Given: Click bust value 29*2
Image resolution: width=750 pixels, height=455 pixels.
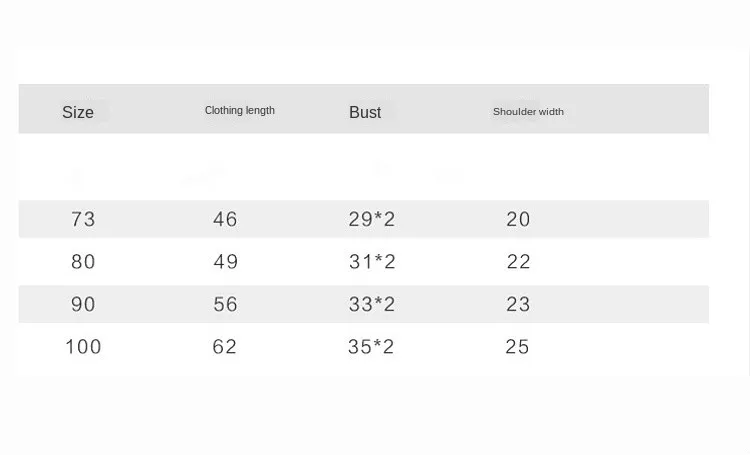Looking at the screenshot, I should (x=372, y=219).
